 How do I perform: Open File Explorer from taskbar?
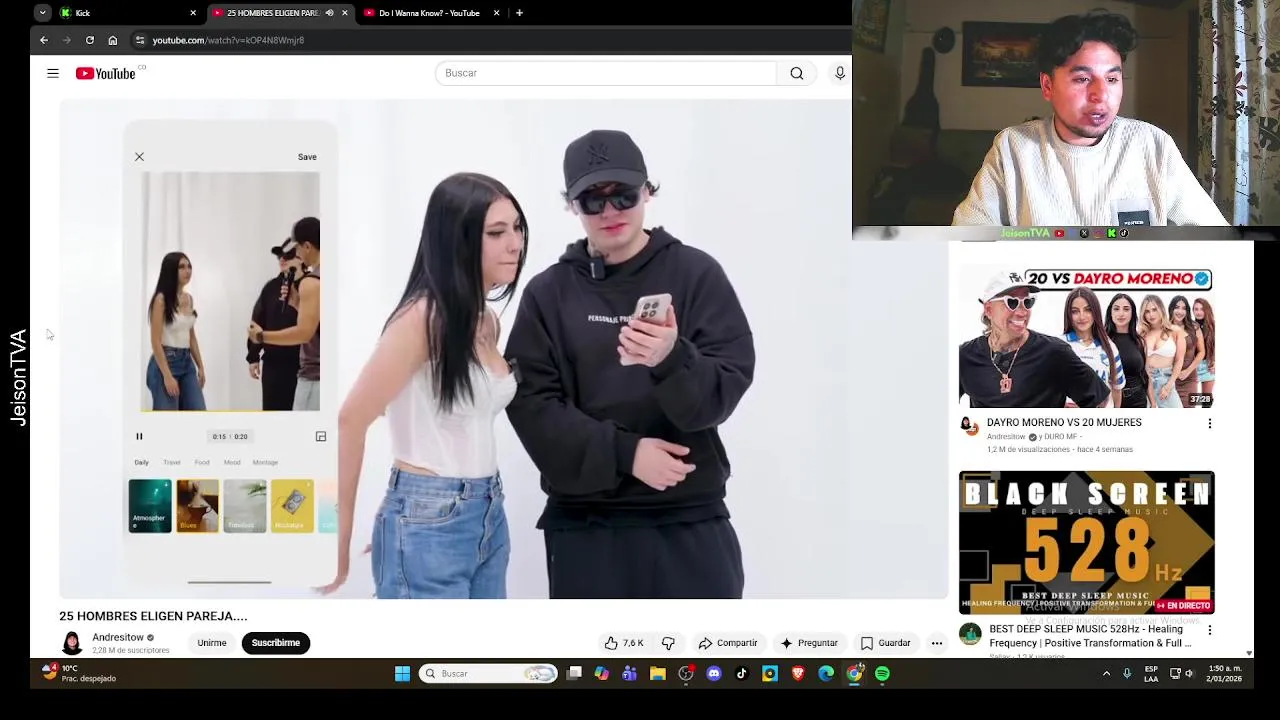tap(658, 674)
